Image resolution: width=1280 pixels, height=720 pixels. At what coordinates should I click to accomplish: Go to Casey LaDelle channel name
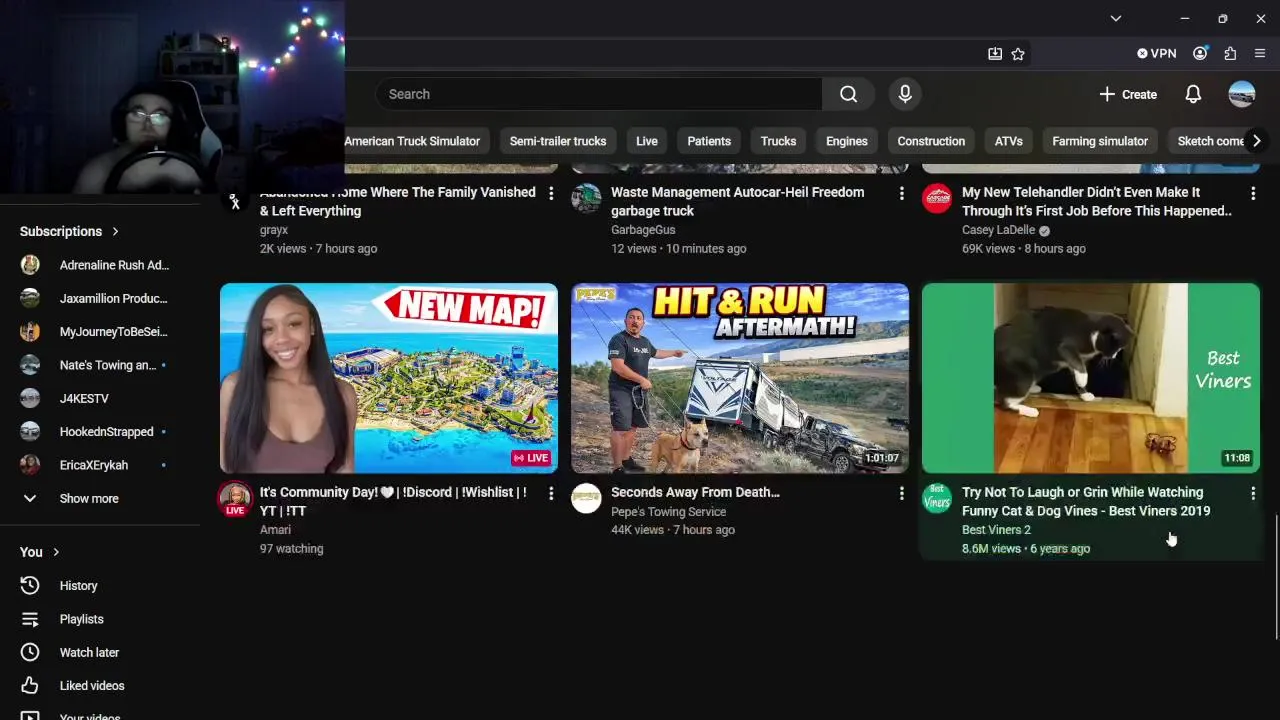pyautogui.click(x=998, y=230)
